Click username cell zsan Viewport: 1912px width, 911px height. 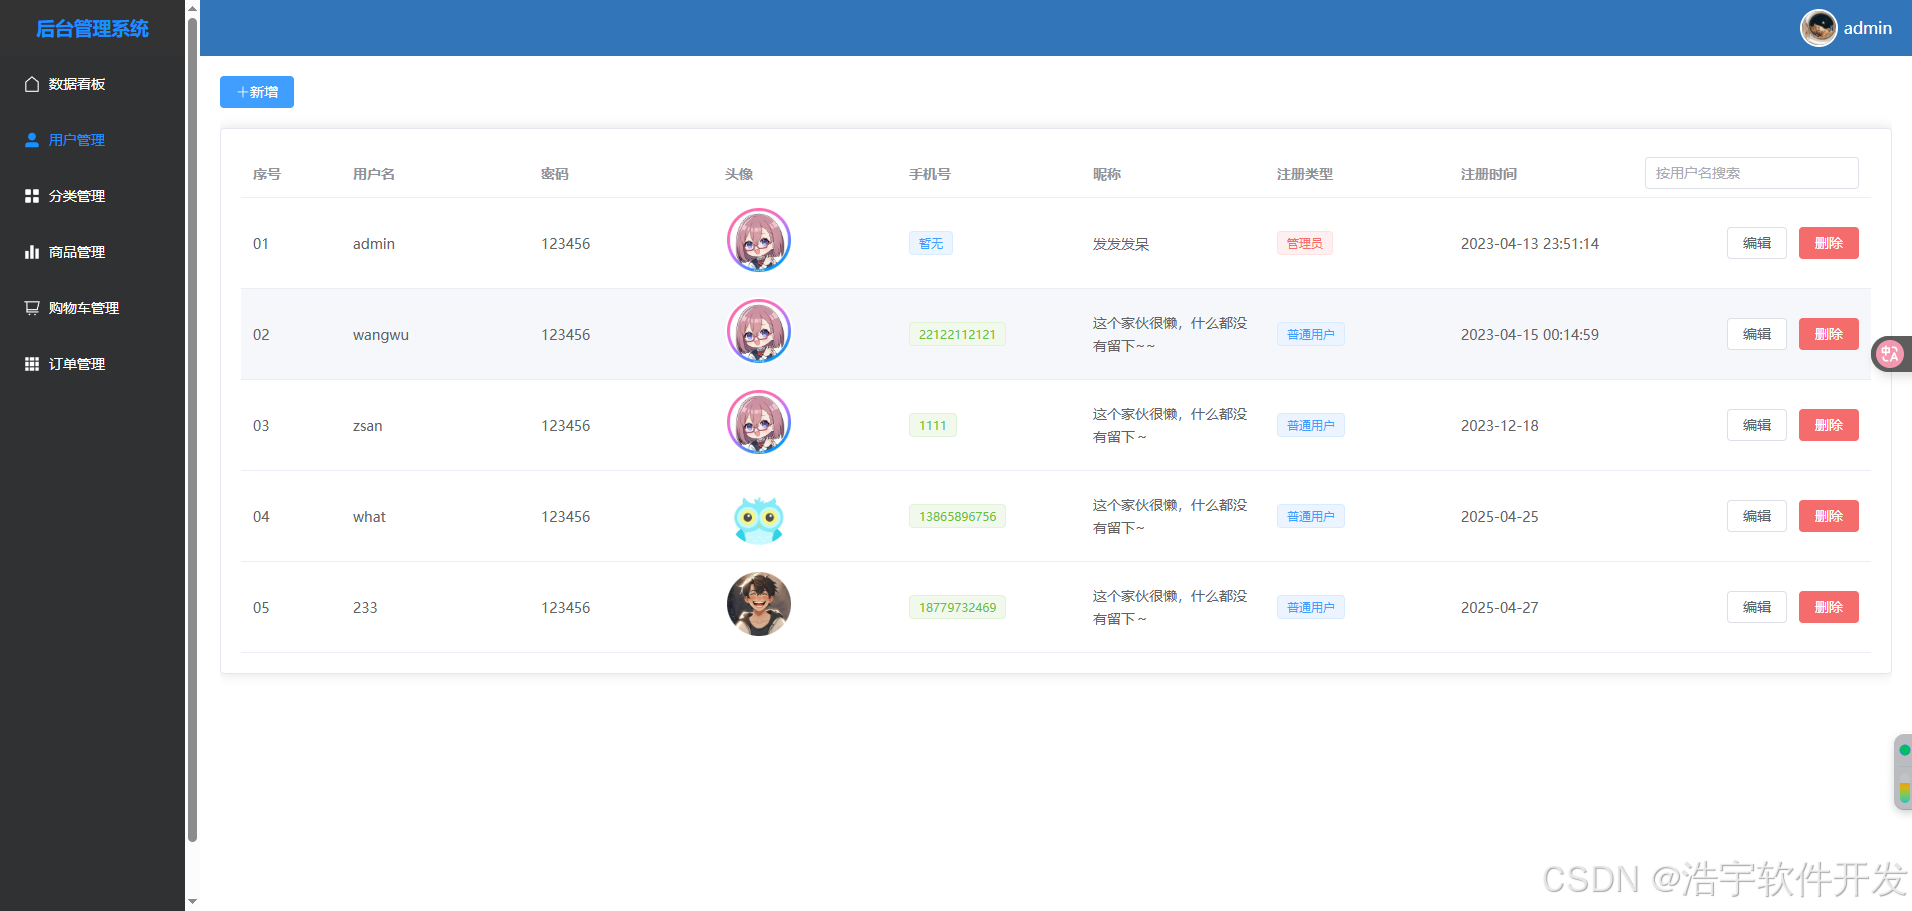click(368, 426)
